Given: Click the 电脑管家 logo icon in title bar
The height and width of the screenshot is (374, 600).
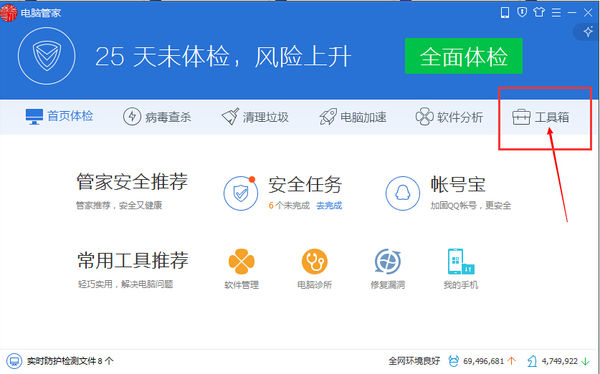Looking at the screenshot, I should (8, 13).
